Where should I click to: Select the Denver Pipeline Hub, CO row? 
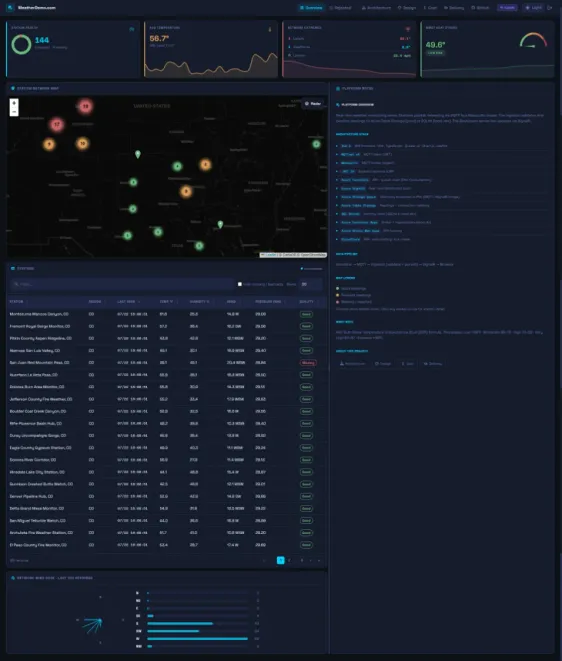tap(167, 497)
